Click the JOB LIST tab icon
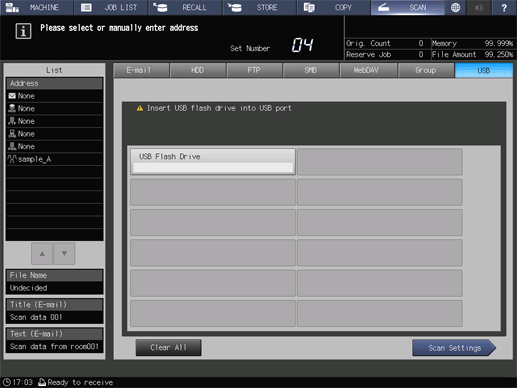 86,7
